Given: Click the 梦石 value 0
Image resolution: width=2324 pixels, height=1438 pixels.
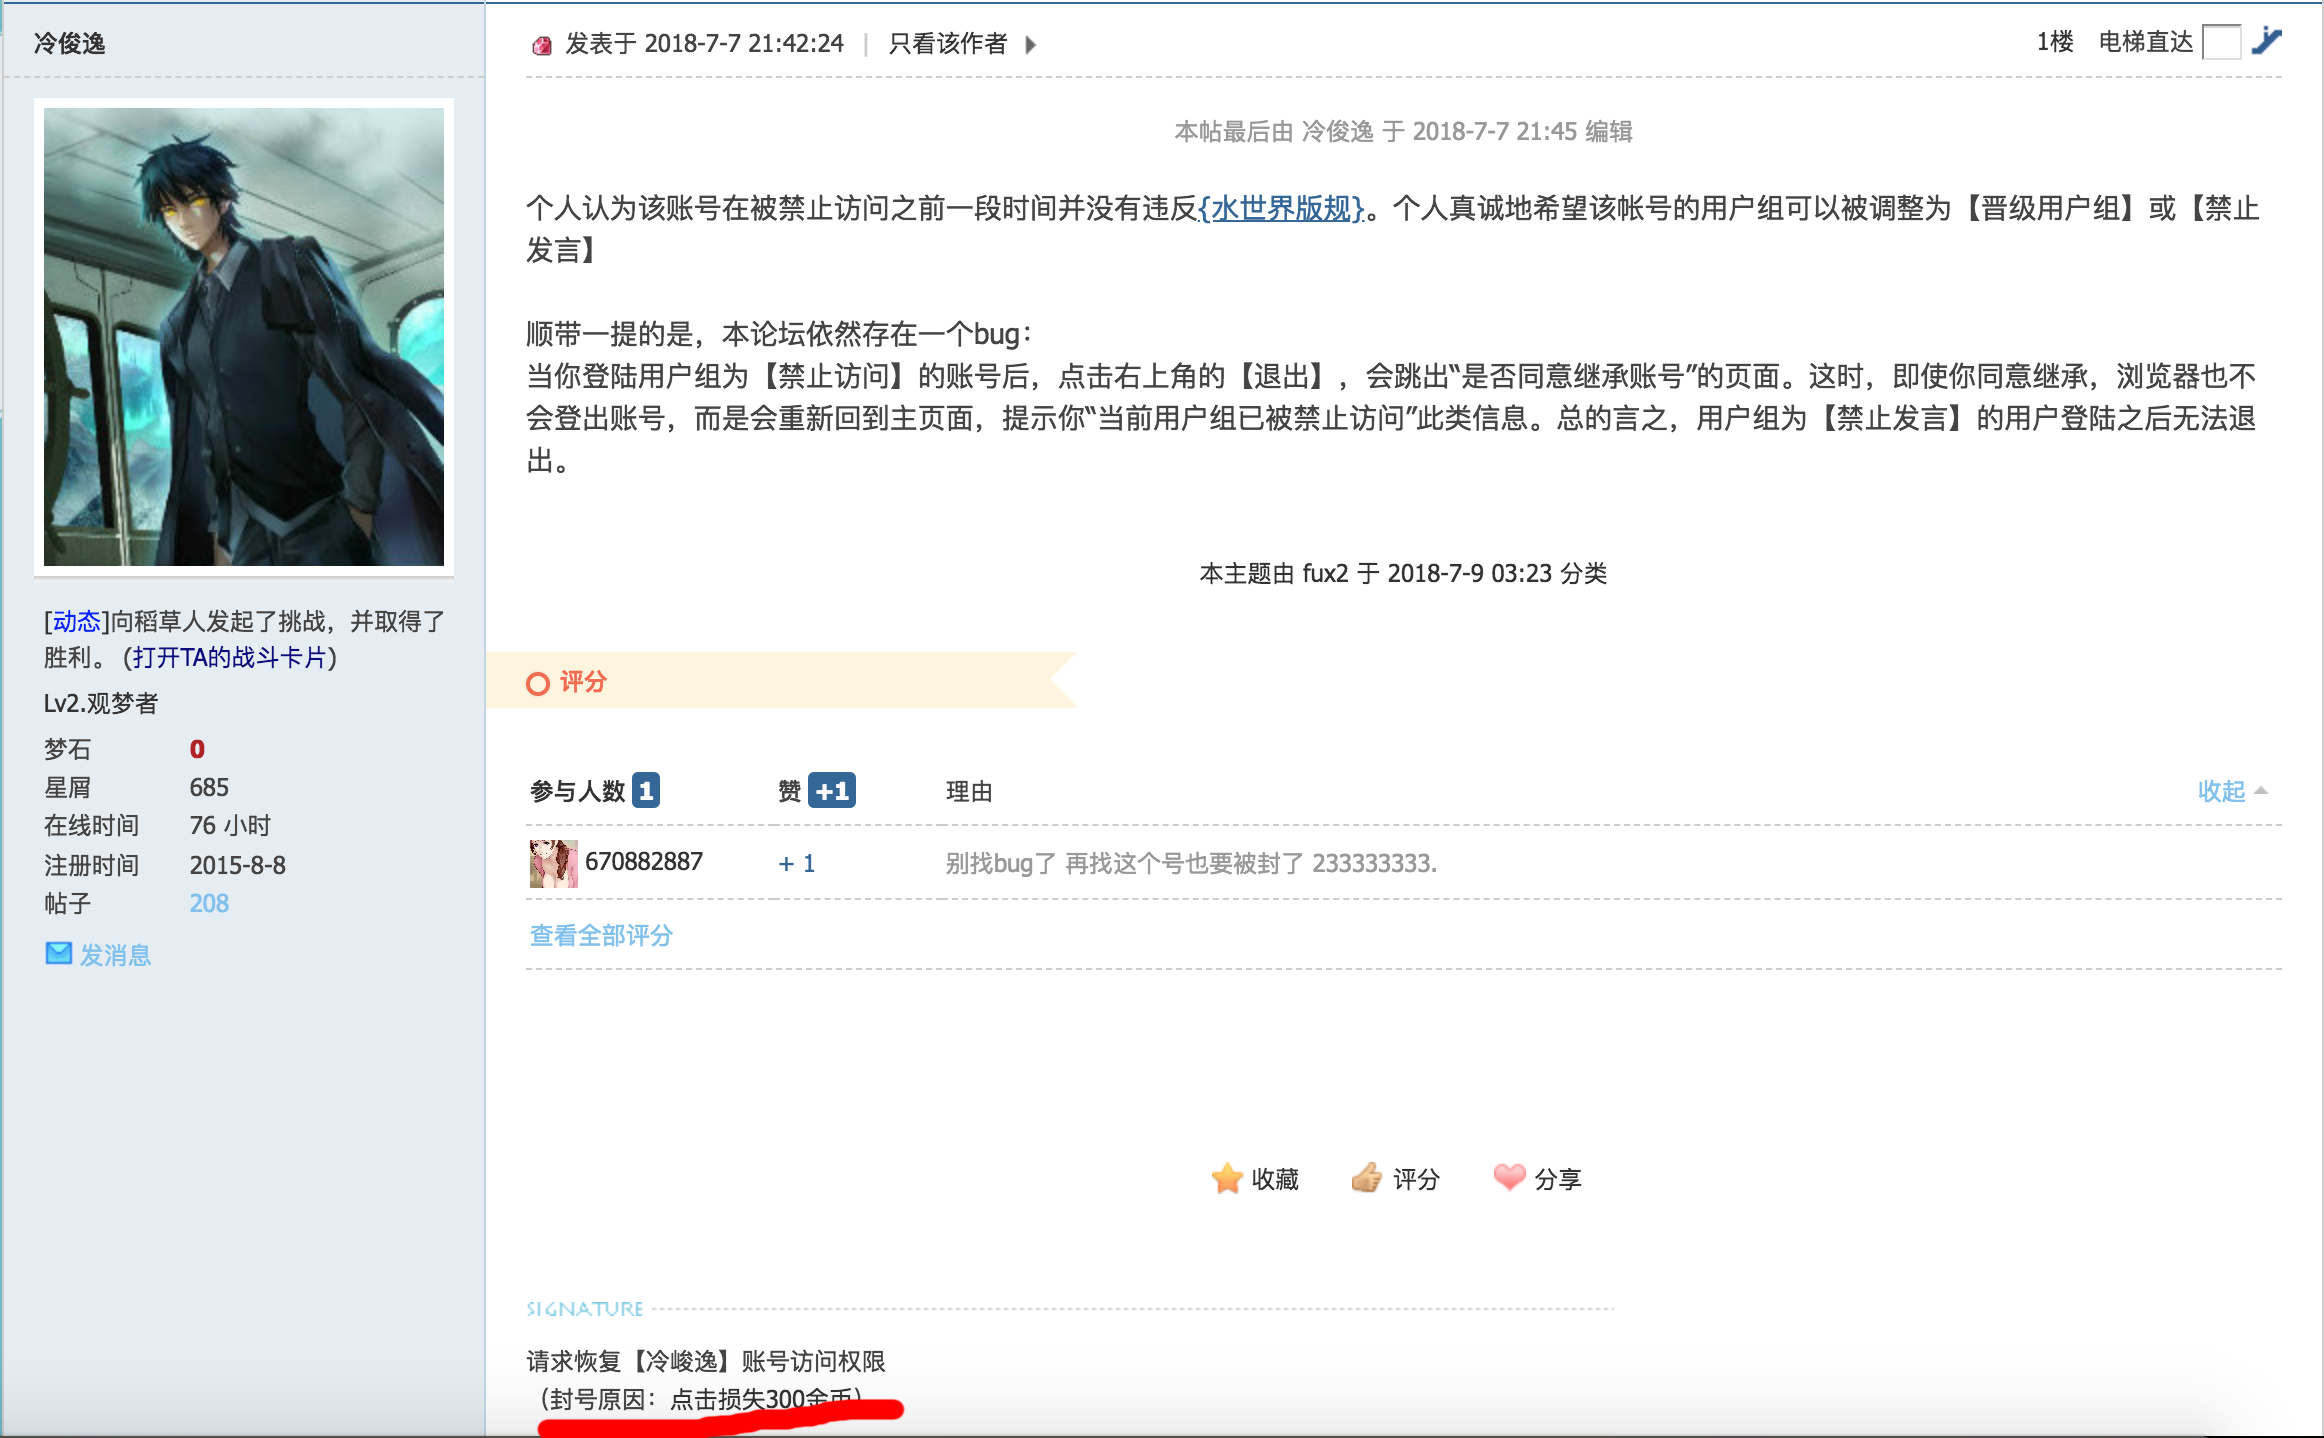Looking at the screenshot, I should pos(197,749).
